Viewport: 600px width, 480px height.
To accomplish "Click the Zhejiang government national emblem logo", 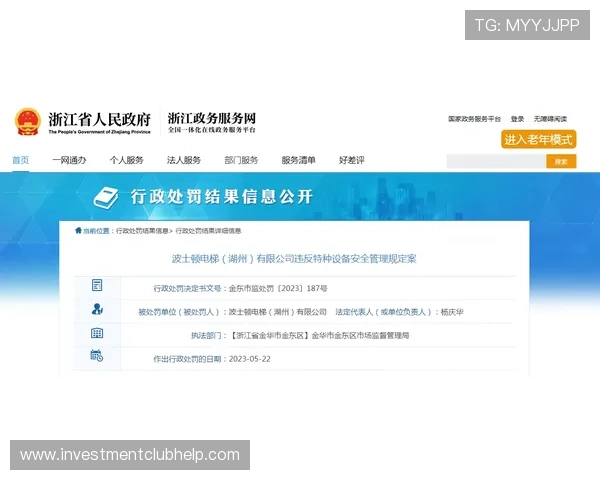I will pos(28,122).
